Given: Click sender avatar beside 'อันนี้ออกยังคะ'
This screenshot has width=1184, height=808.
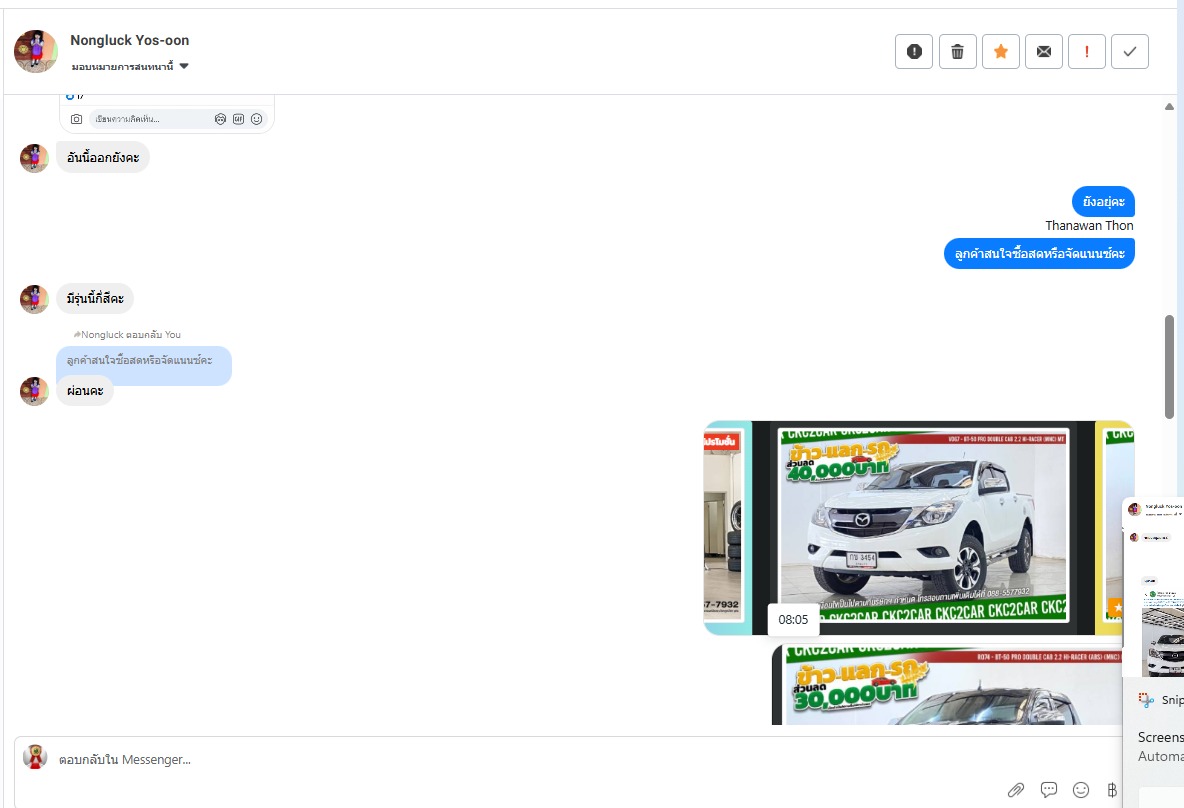Looking at the screenshot, I should pyautogui.click(x=34, y=158).
